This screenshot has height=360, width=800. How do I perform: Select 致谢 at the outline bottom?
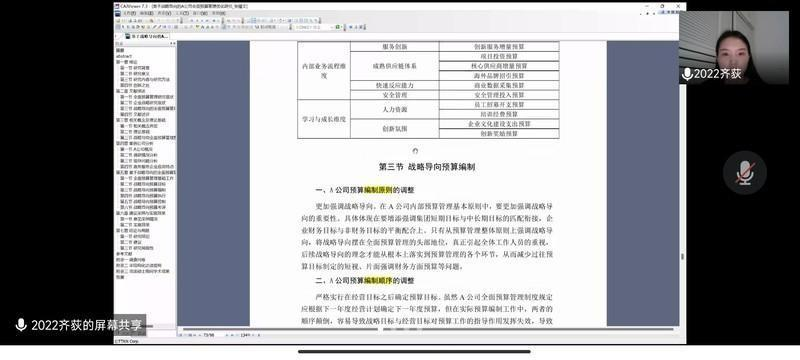click(120, 277)
